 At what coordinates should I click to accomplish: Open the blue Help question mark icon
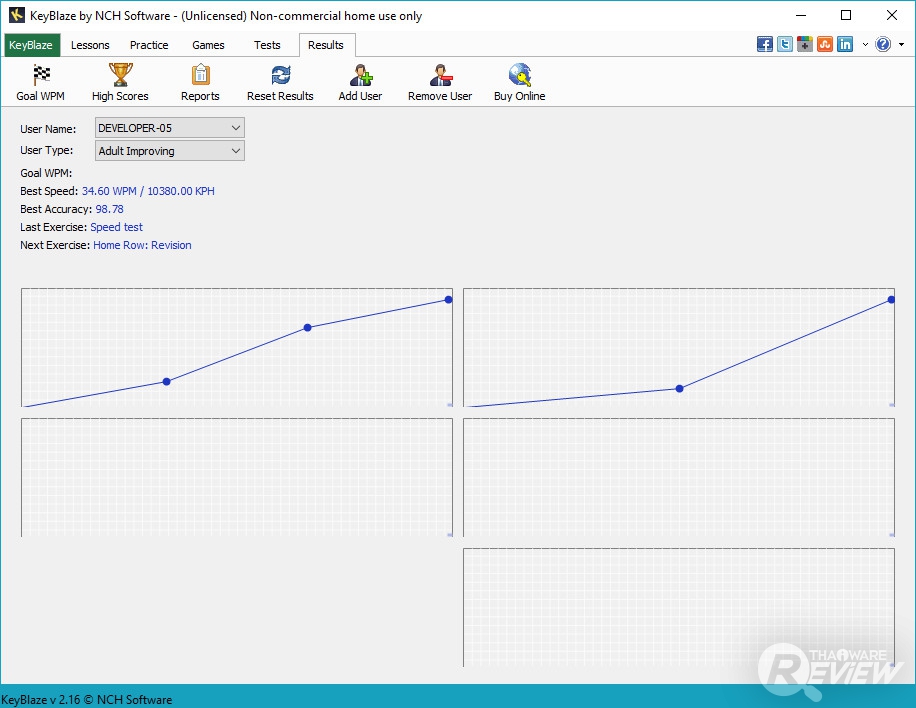[x=883, y=44]
